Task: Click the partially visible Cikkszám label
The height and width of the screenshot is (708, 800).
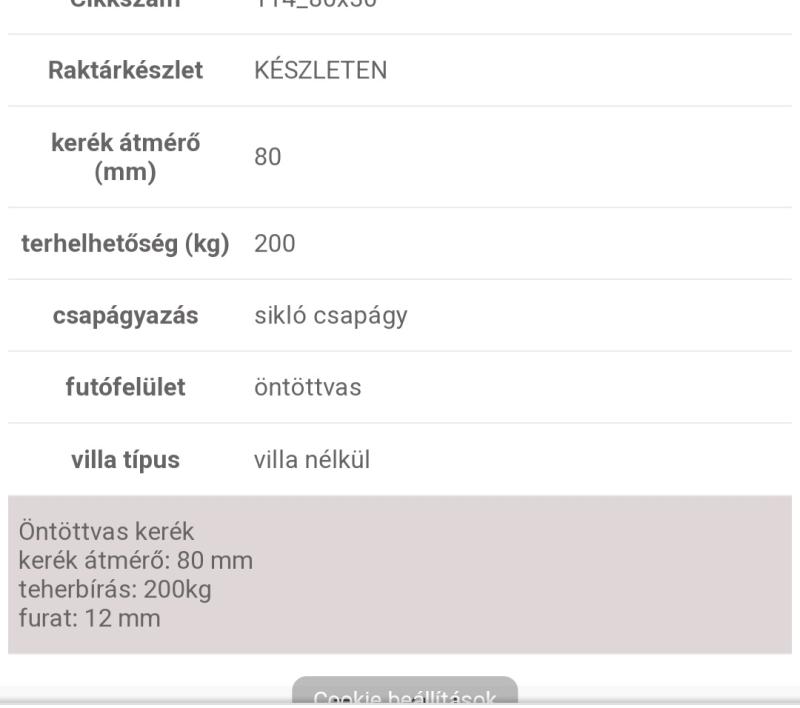Action: [126, 4]
